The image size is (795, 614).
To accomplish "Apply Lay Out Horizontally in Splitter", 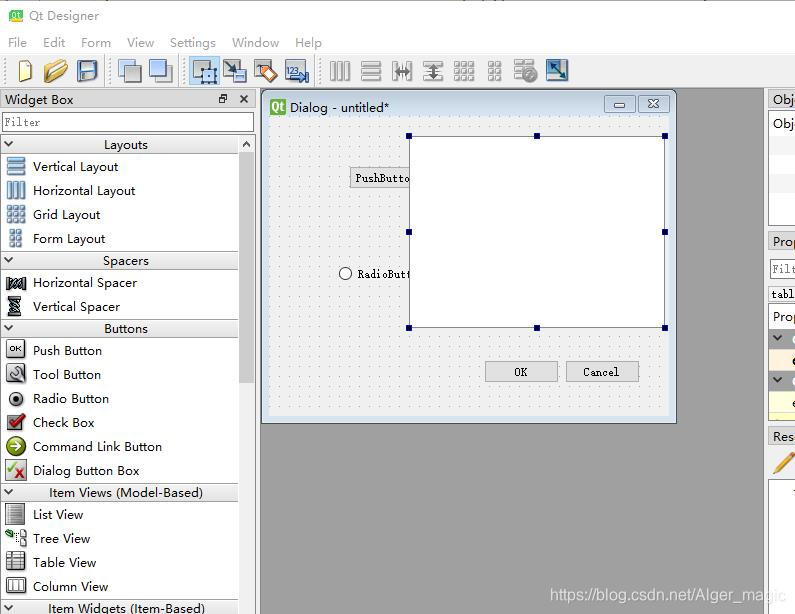I will (402, 70).
